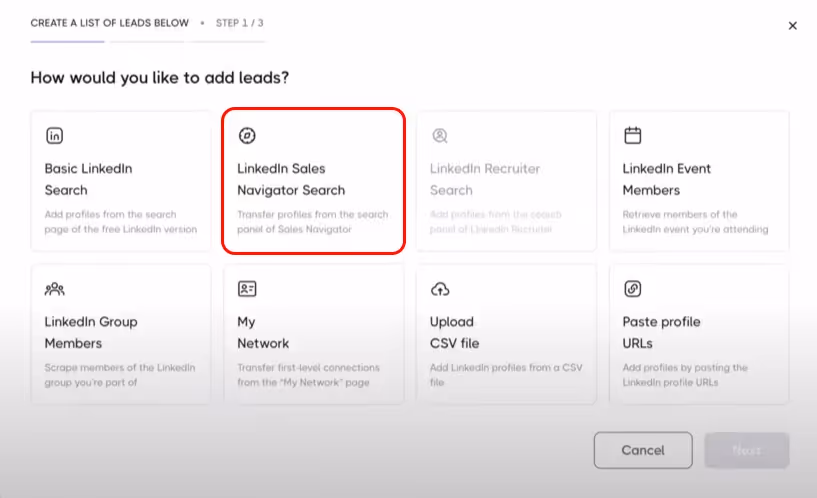
Task: Choose the Basic LinkedIn Search option
Action: click(x=121, y=181)
